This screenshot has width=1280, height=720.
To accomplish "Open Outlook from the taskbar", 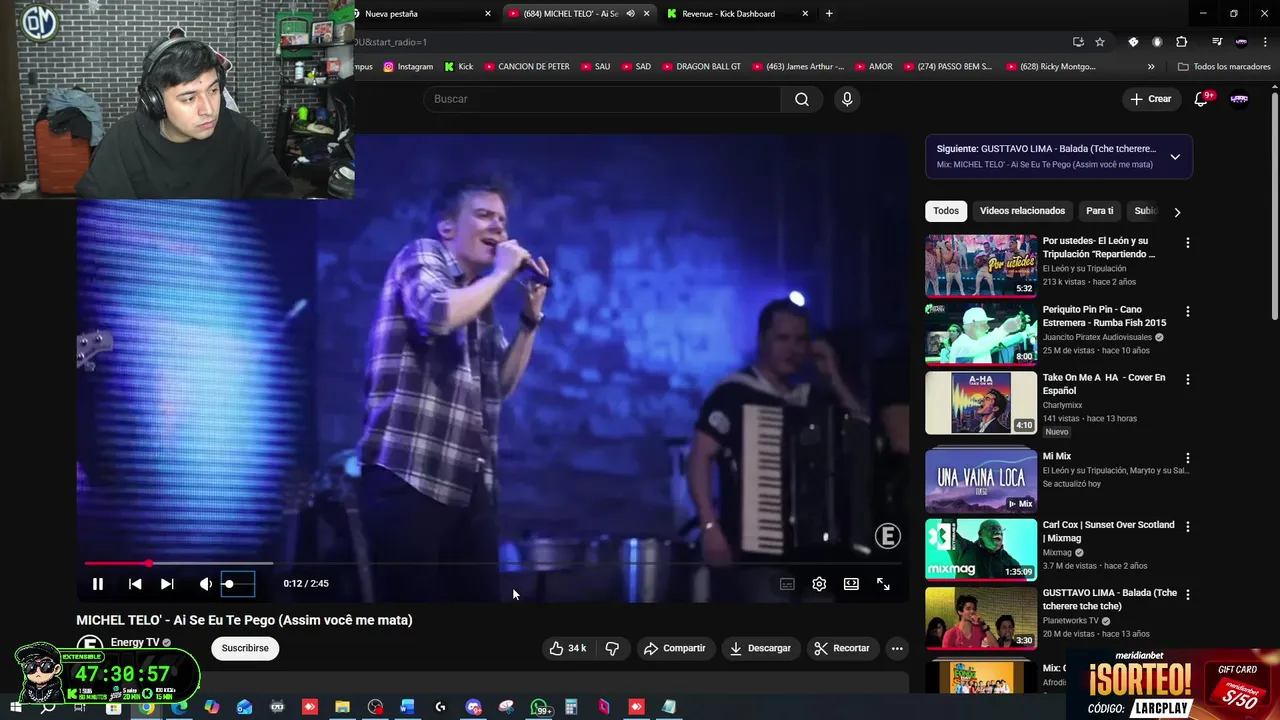I will [x=244, y=707].
